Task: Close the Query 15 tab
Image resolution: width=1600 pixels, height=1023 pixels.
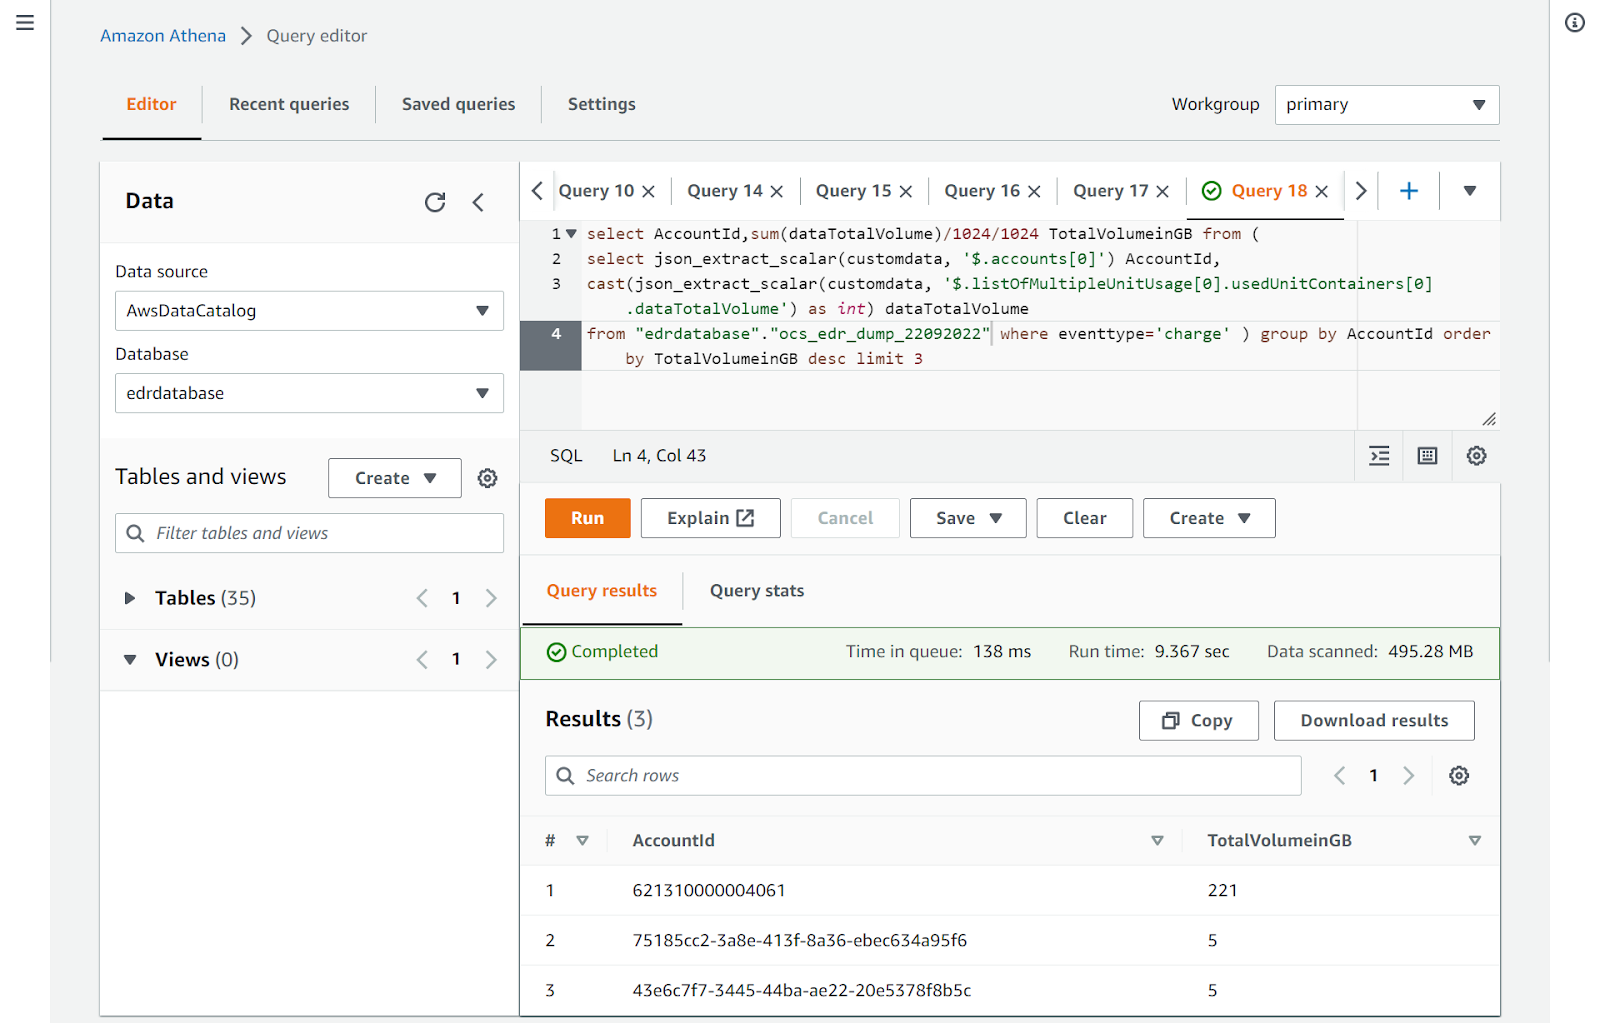Action: (x=906, y=191)
